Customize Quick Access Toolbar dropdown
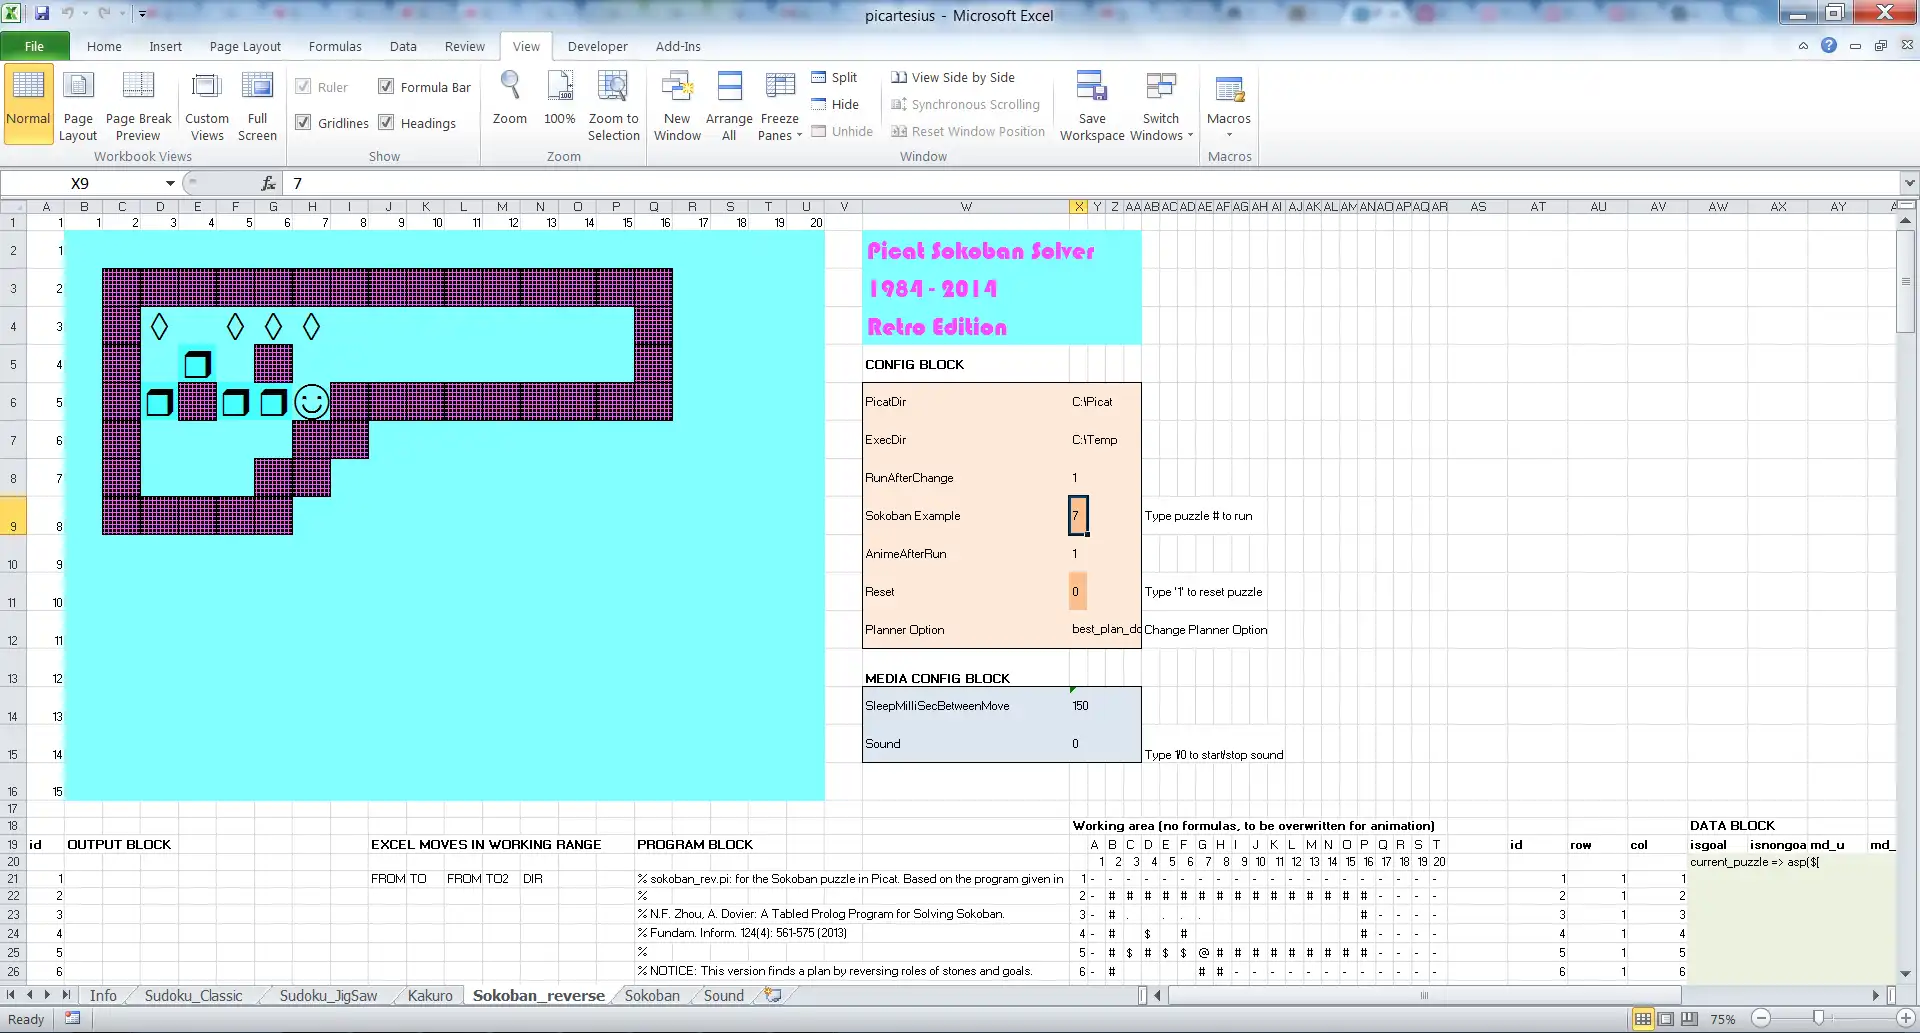Screen dimensions: 1920x1033 [142, 14]
